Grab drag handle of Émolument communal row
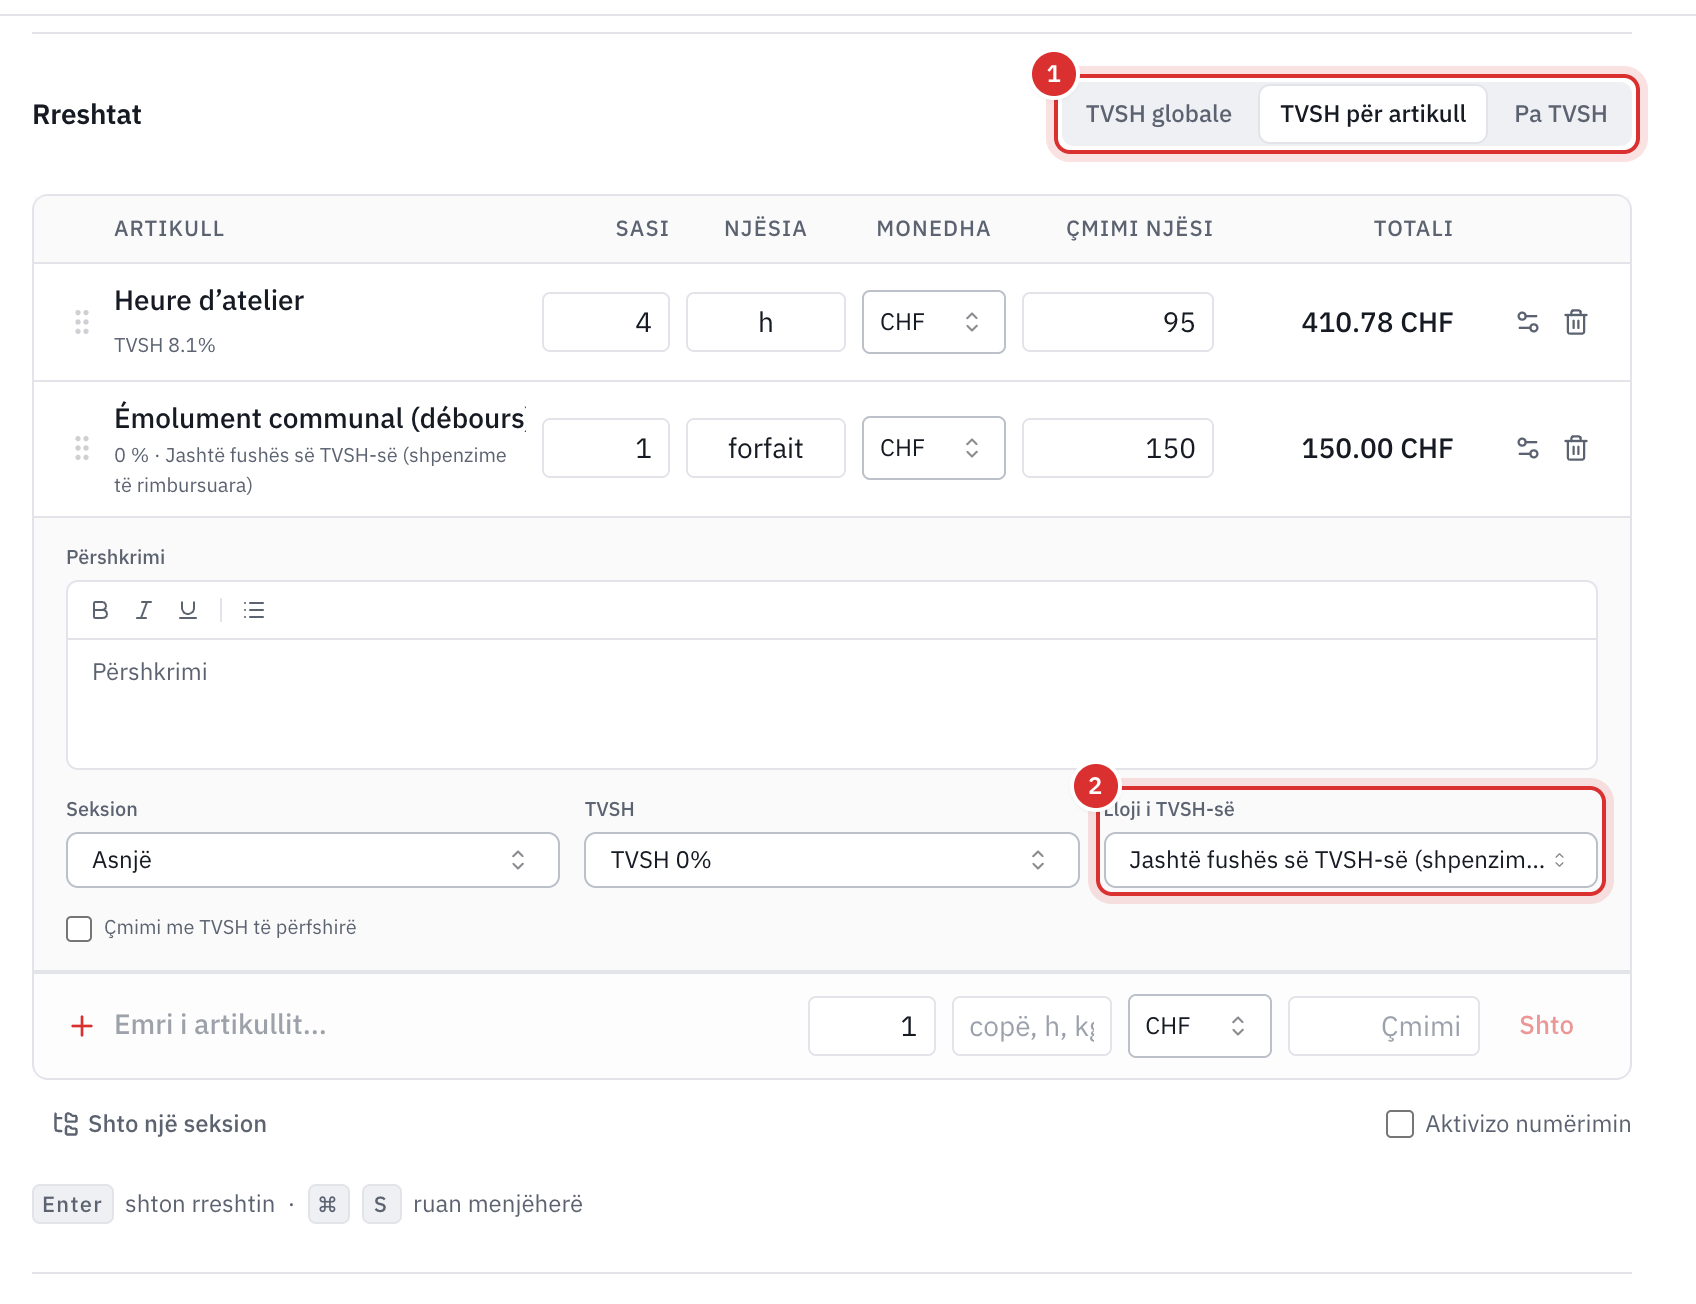The image size is (1696, 1304). click(x=82, y=448)
